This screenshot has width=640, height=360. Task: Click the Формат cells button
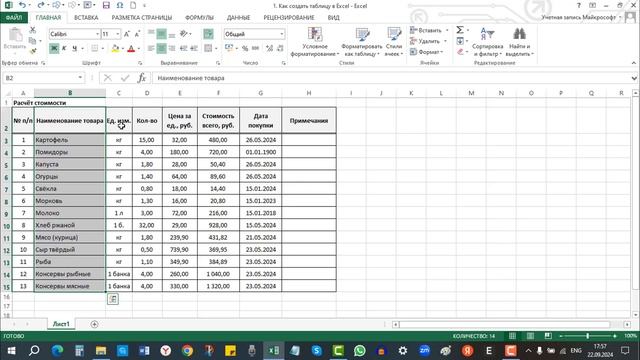coord(427,52)
